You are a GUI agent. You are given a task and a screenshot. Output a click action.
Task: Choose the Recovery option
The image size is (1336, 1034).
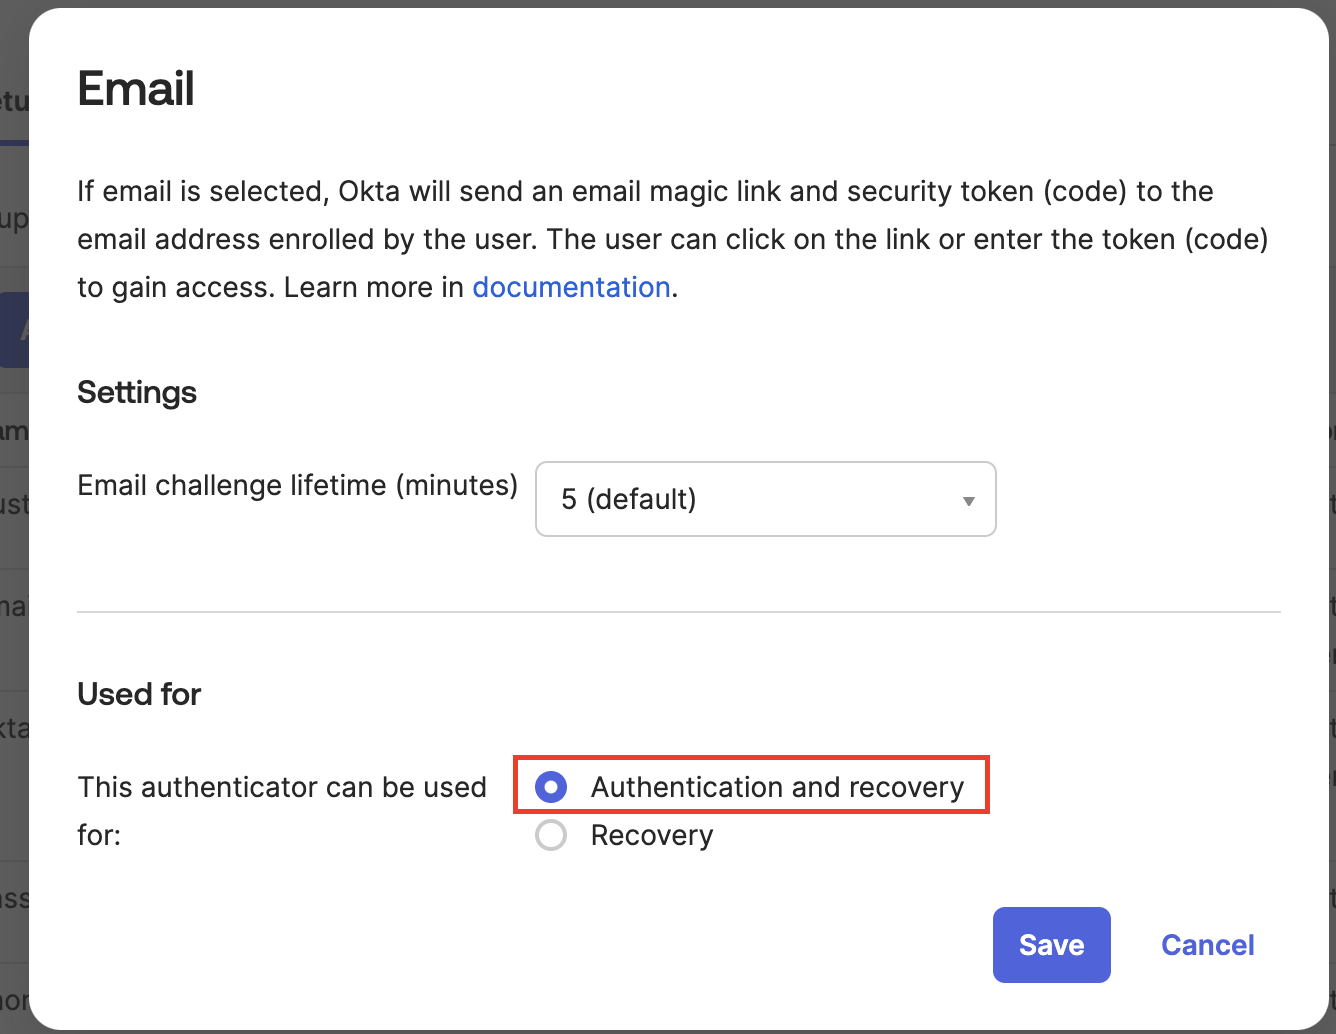coord(551,835)
